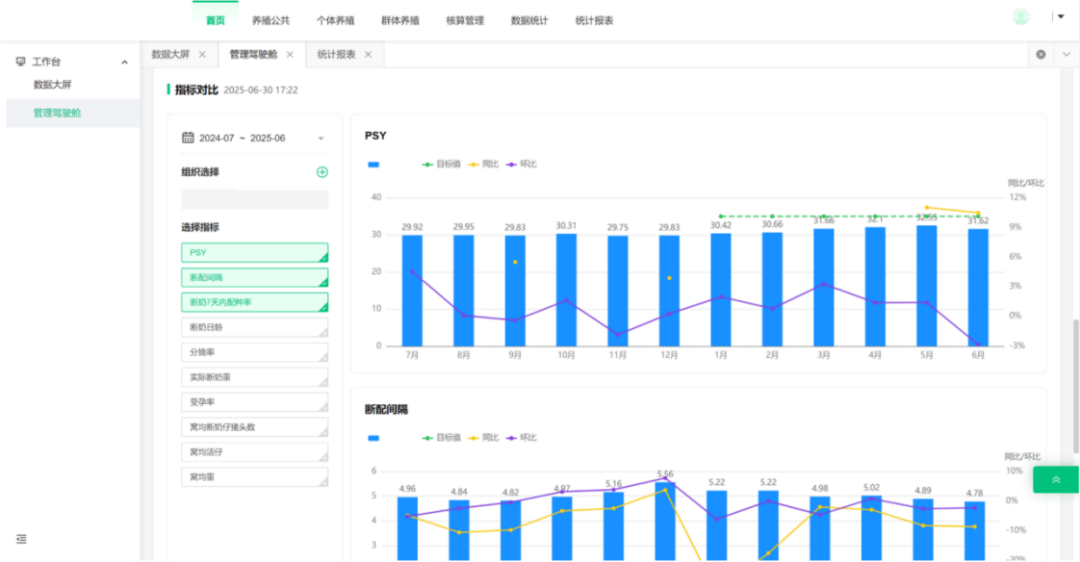Viewport: 1080px width, 562px height.
Task: Click the green scroll-to-top arrow button
Action: 1056,480
